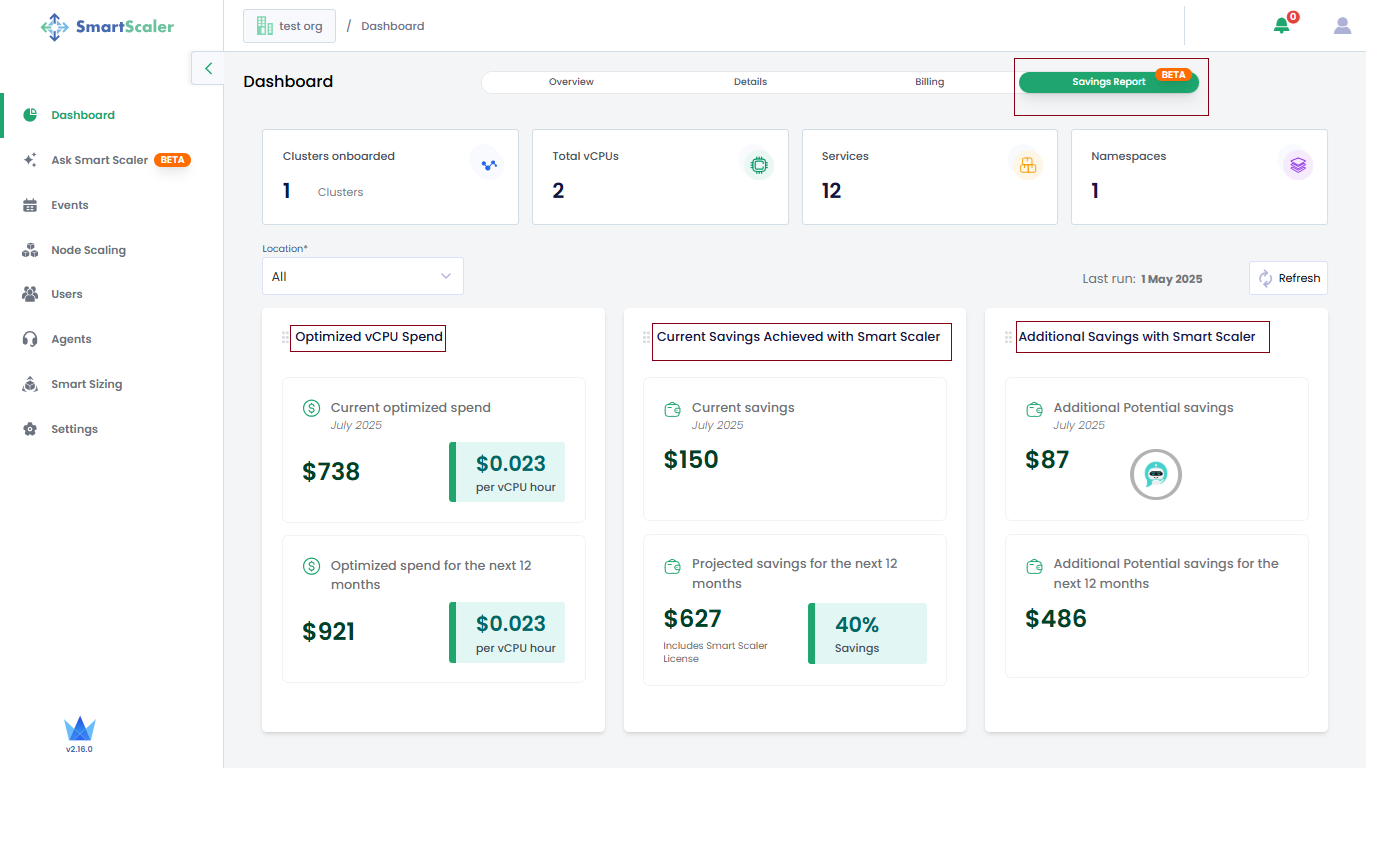
Task: Click the Events calendar icon
Action: tap(30, 205)
